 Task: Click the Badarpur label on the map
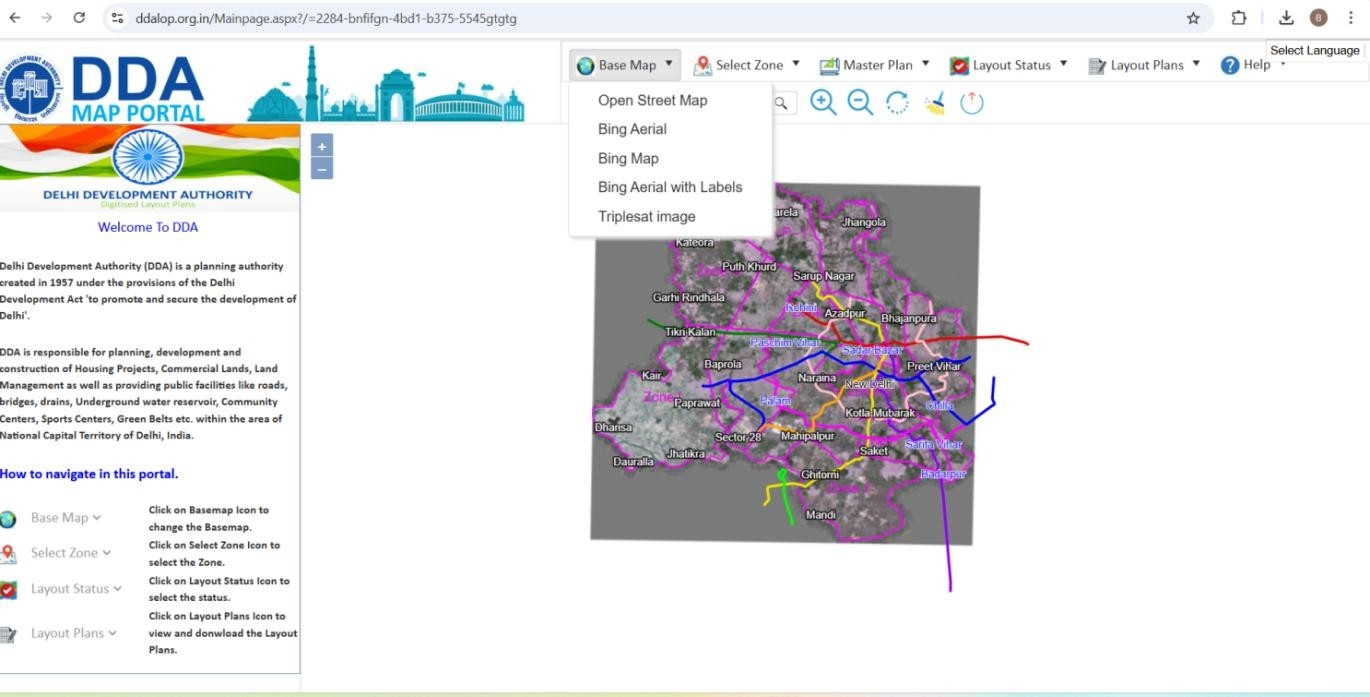click(x=943, y=474)
